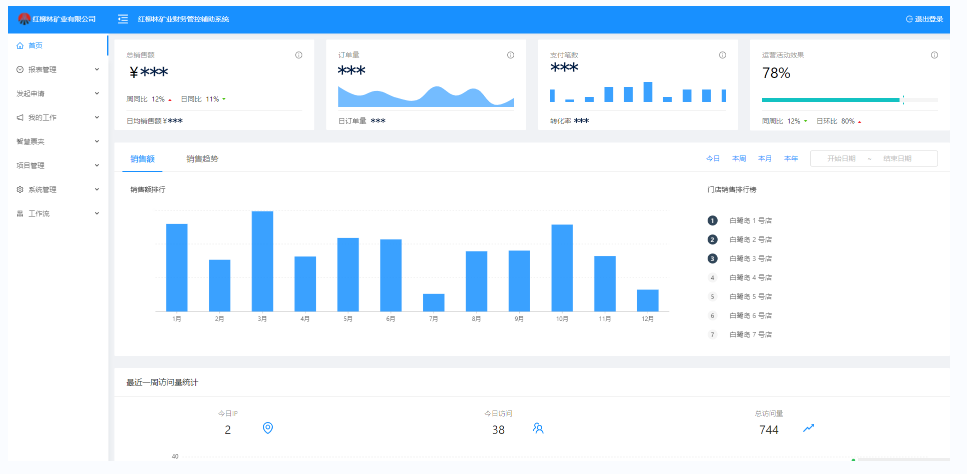Filter sales by 本周
This screenshot has height=474, width=967.
[739, 158]
